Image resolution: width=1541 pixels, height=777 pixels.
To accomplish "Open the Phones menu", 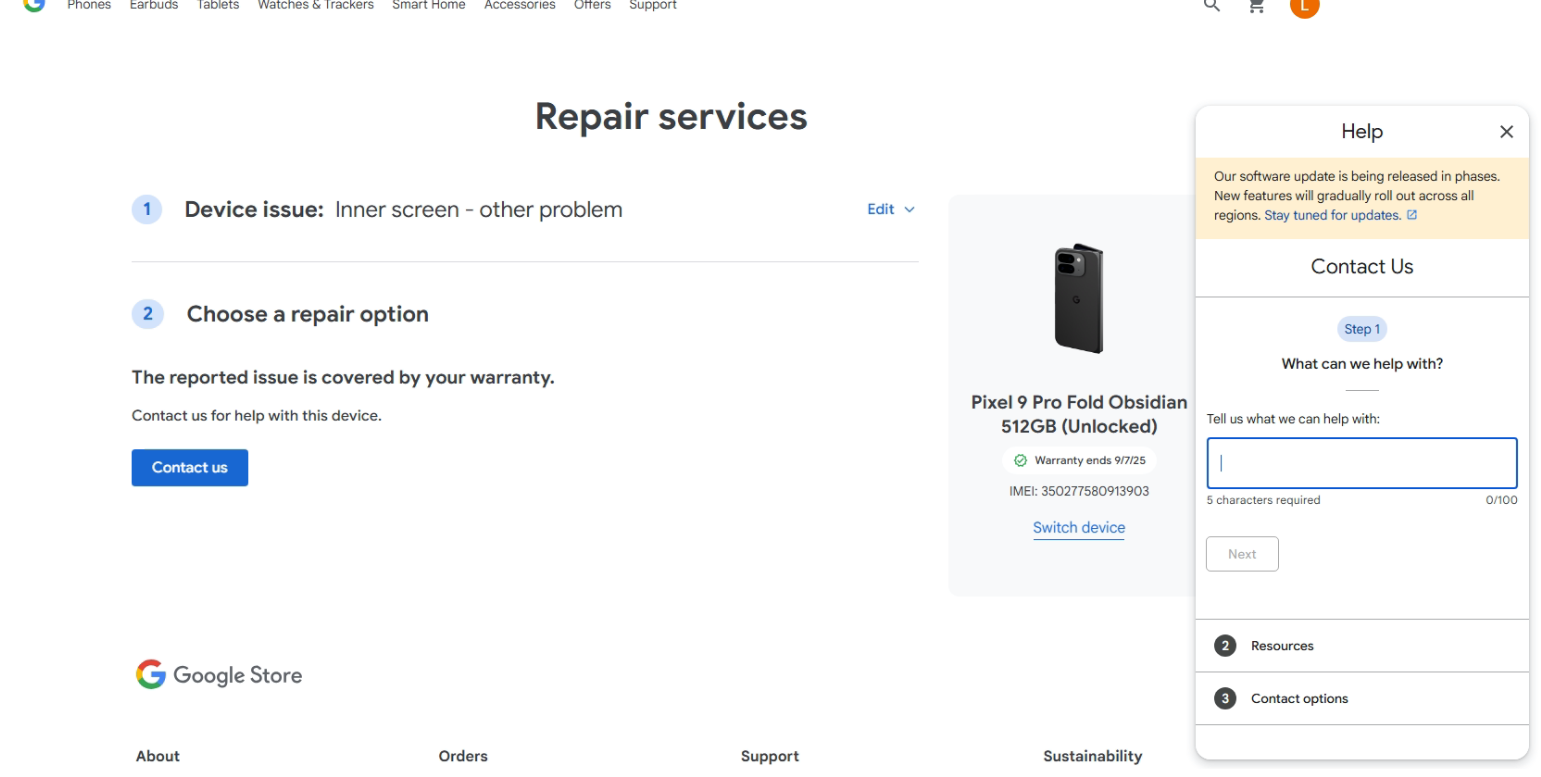I will coord(89,5).
